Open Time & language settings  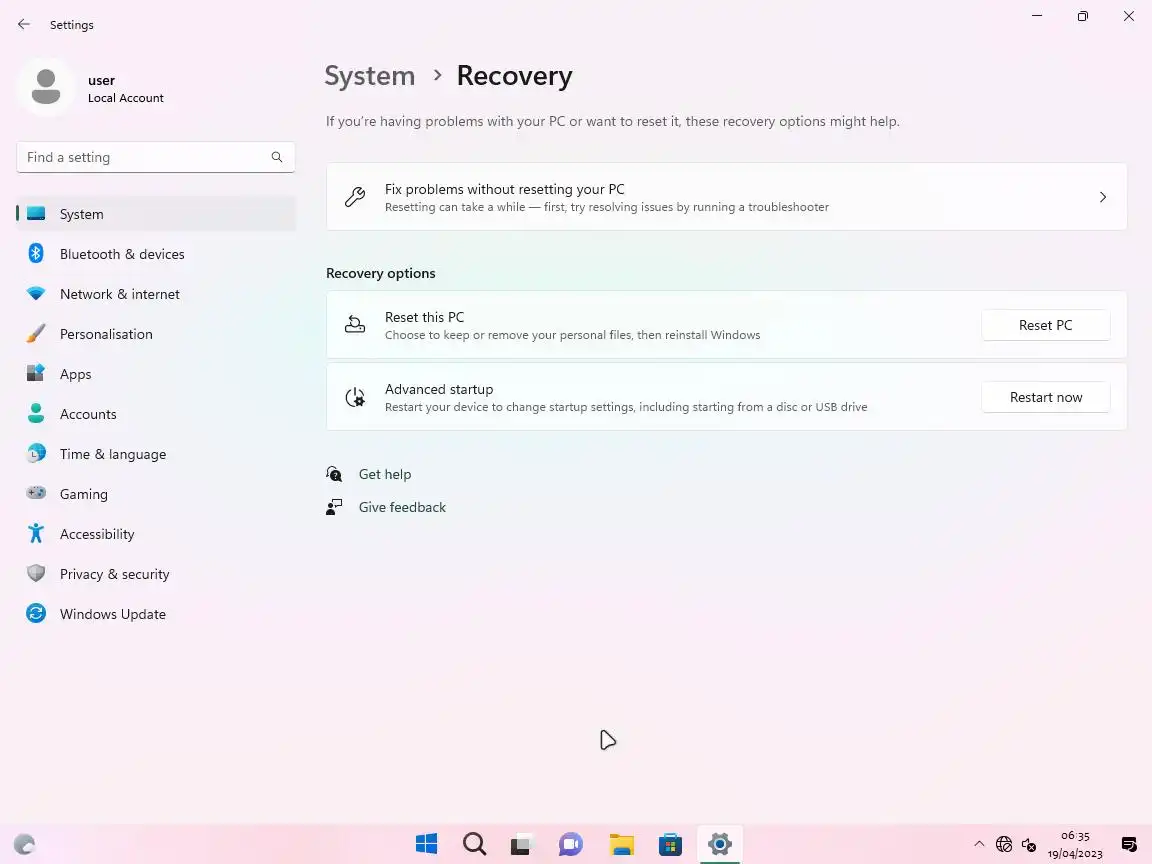156,454
